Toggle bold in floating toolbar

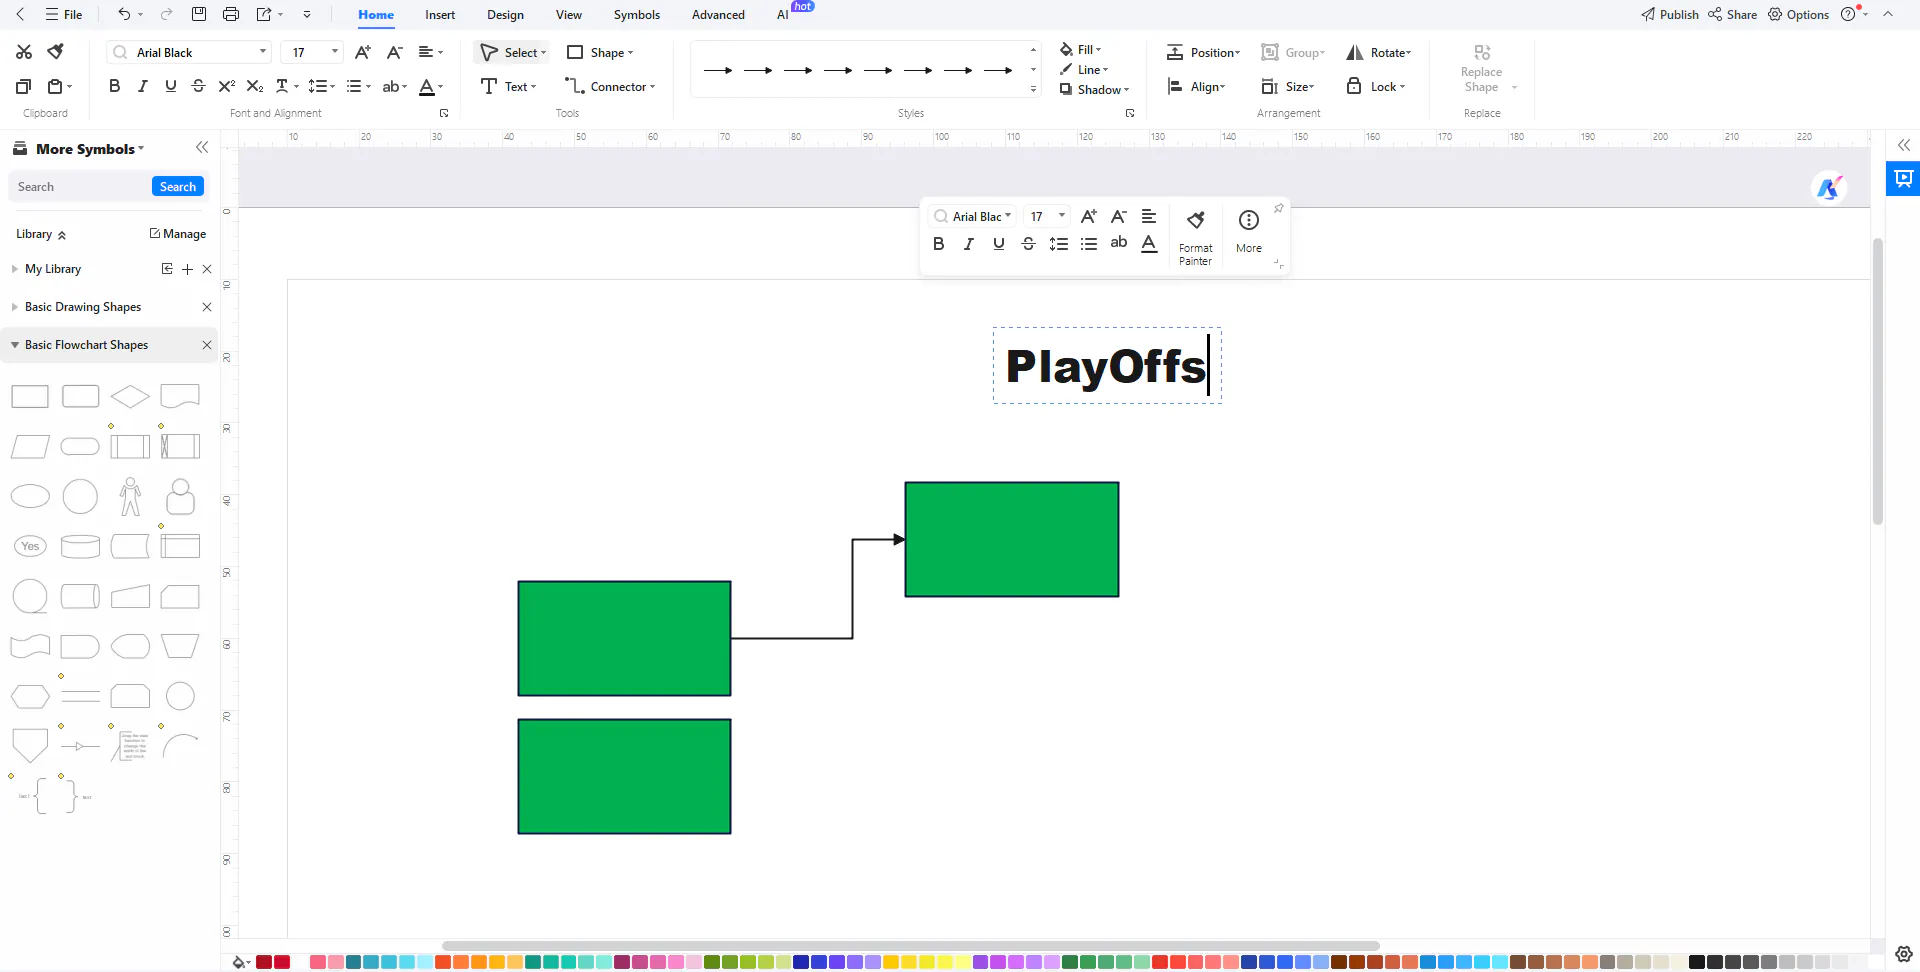point(938,244)
